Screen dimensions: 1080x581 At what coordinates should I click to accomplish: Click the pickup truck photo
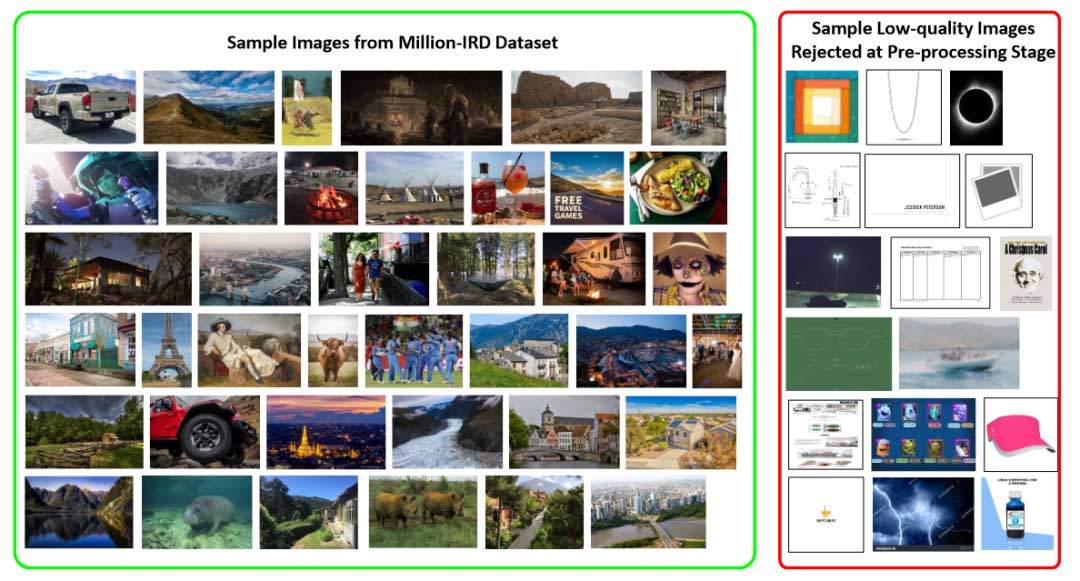tap(80, 107)
